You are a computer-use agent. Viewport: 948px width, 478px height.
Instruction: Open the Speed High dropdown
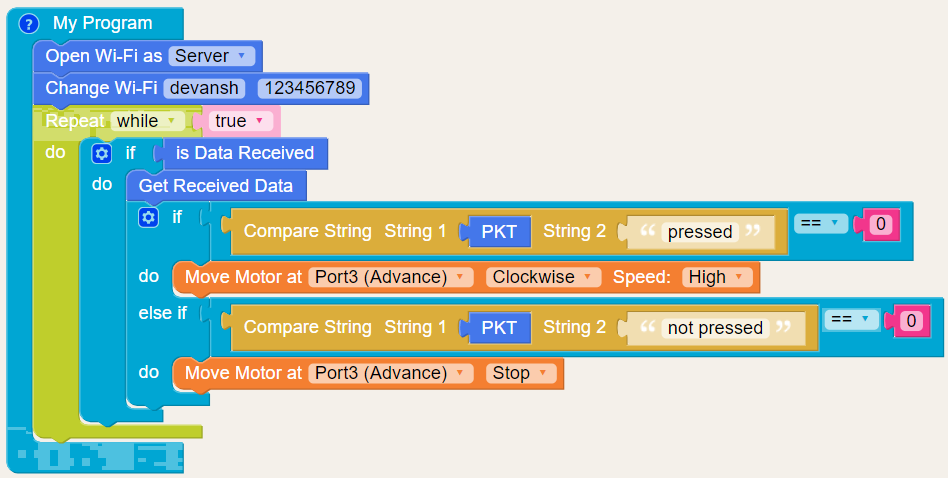tap(716, 277)
